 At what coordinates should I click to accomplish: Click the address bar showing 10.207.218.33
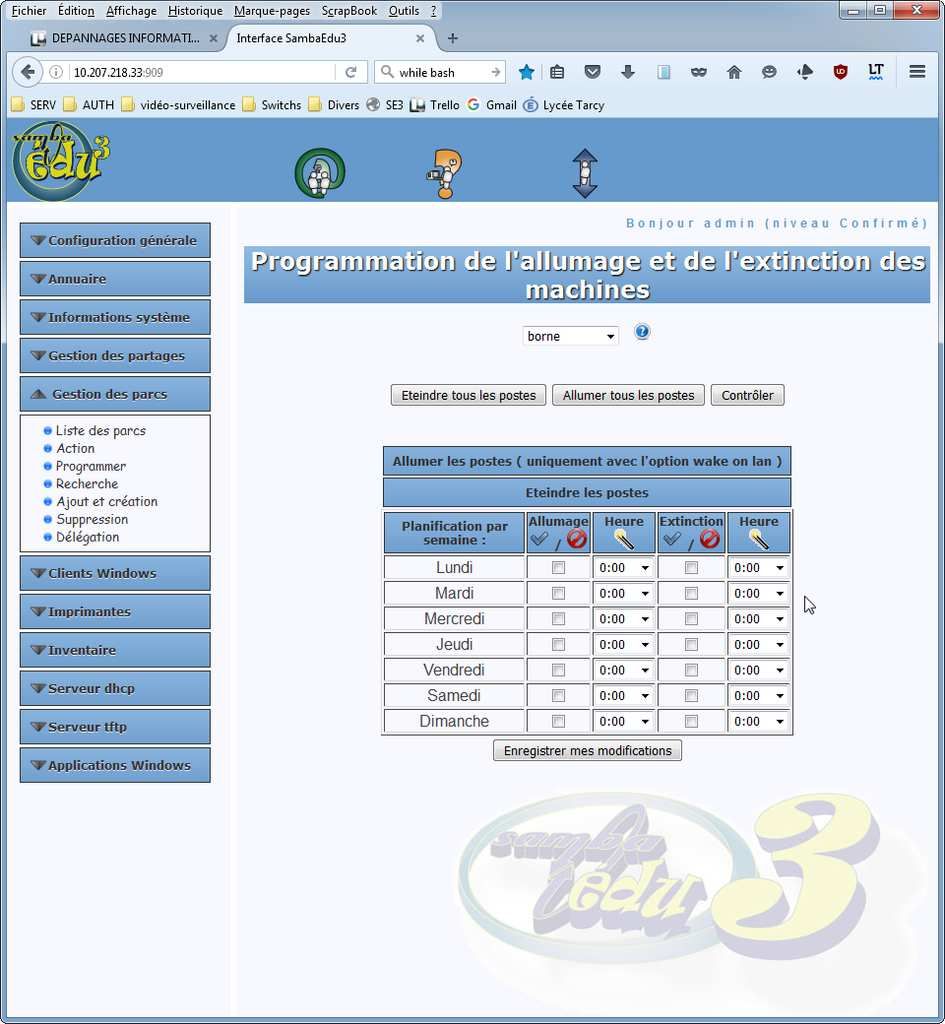point(202,72)
